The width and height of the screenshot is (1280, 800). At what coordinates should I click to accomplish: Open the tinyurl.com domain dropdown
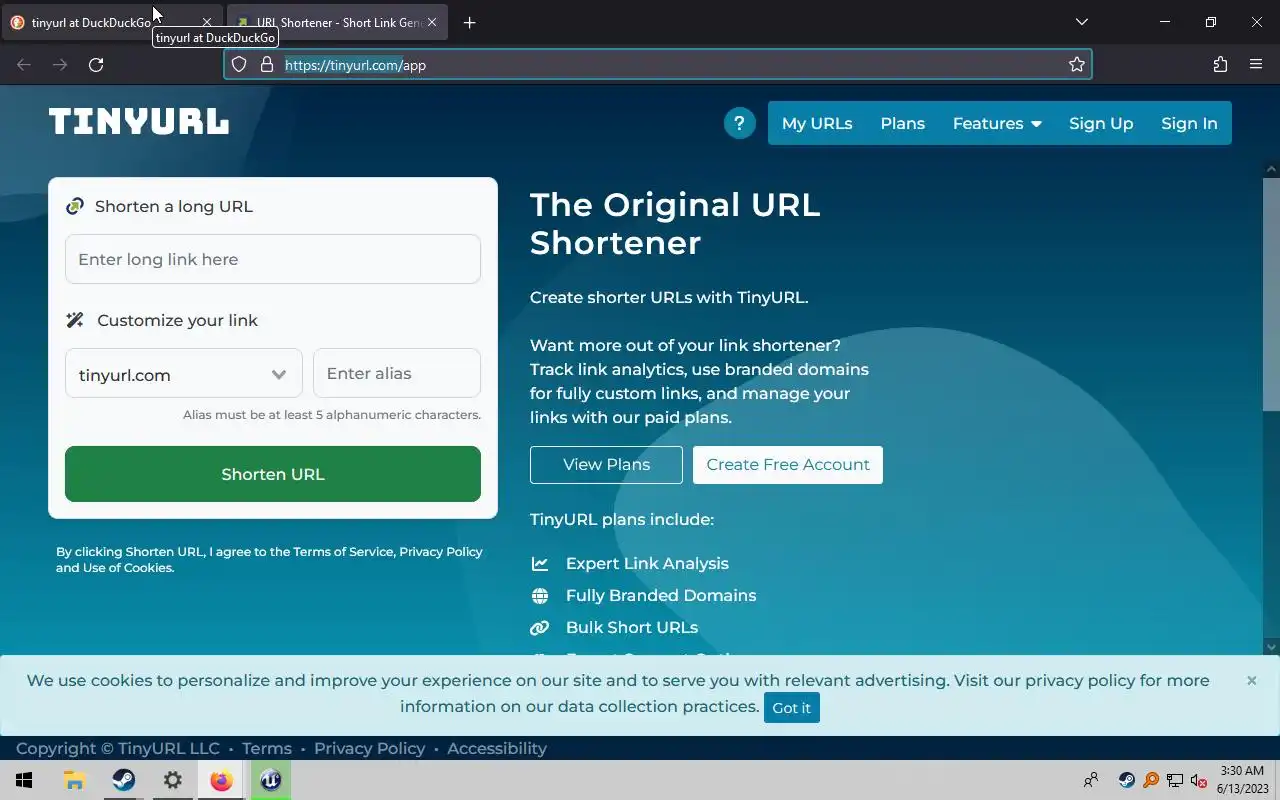click(184, 374)
